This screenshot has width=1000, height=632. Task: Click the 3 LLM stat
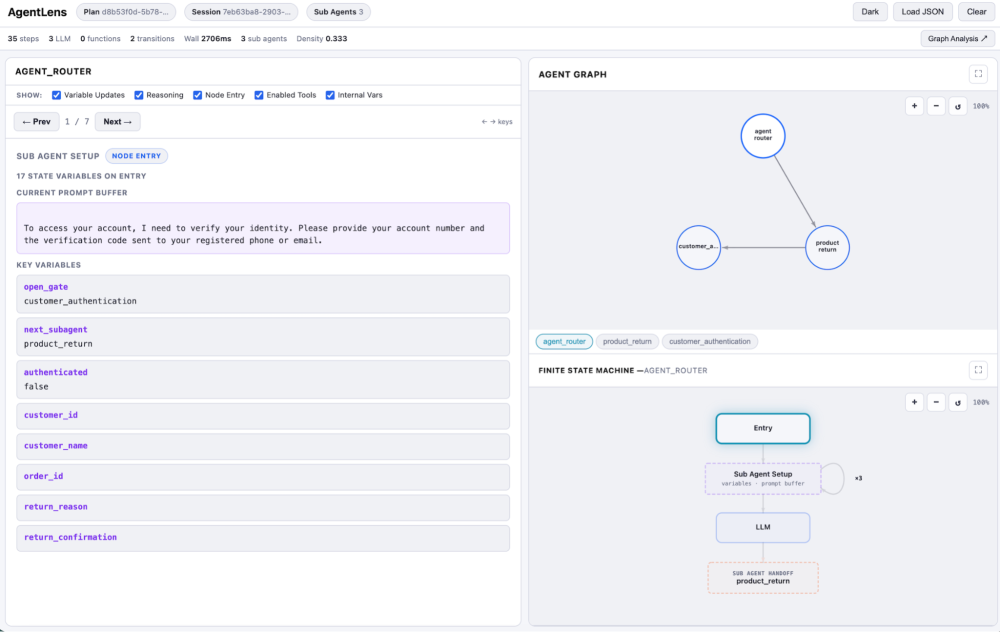[x=59, y=38]
